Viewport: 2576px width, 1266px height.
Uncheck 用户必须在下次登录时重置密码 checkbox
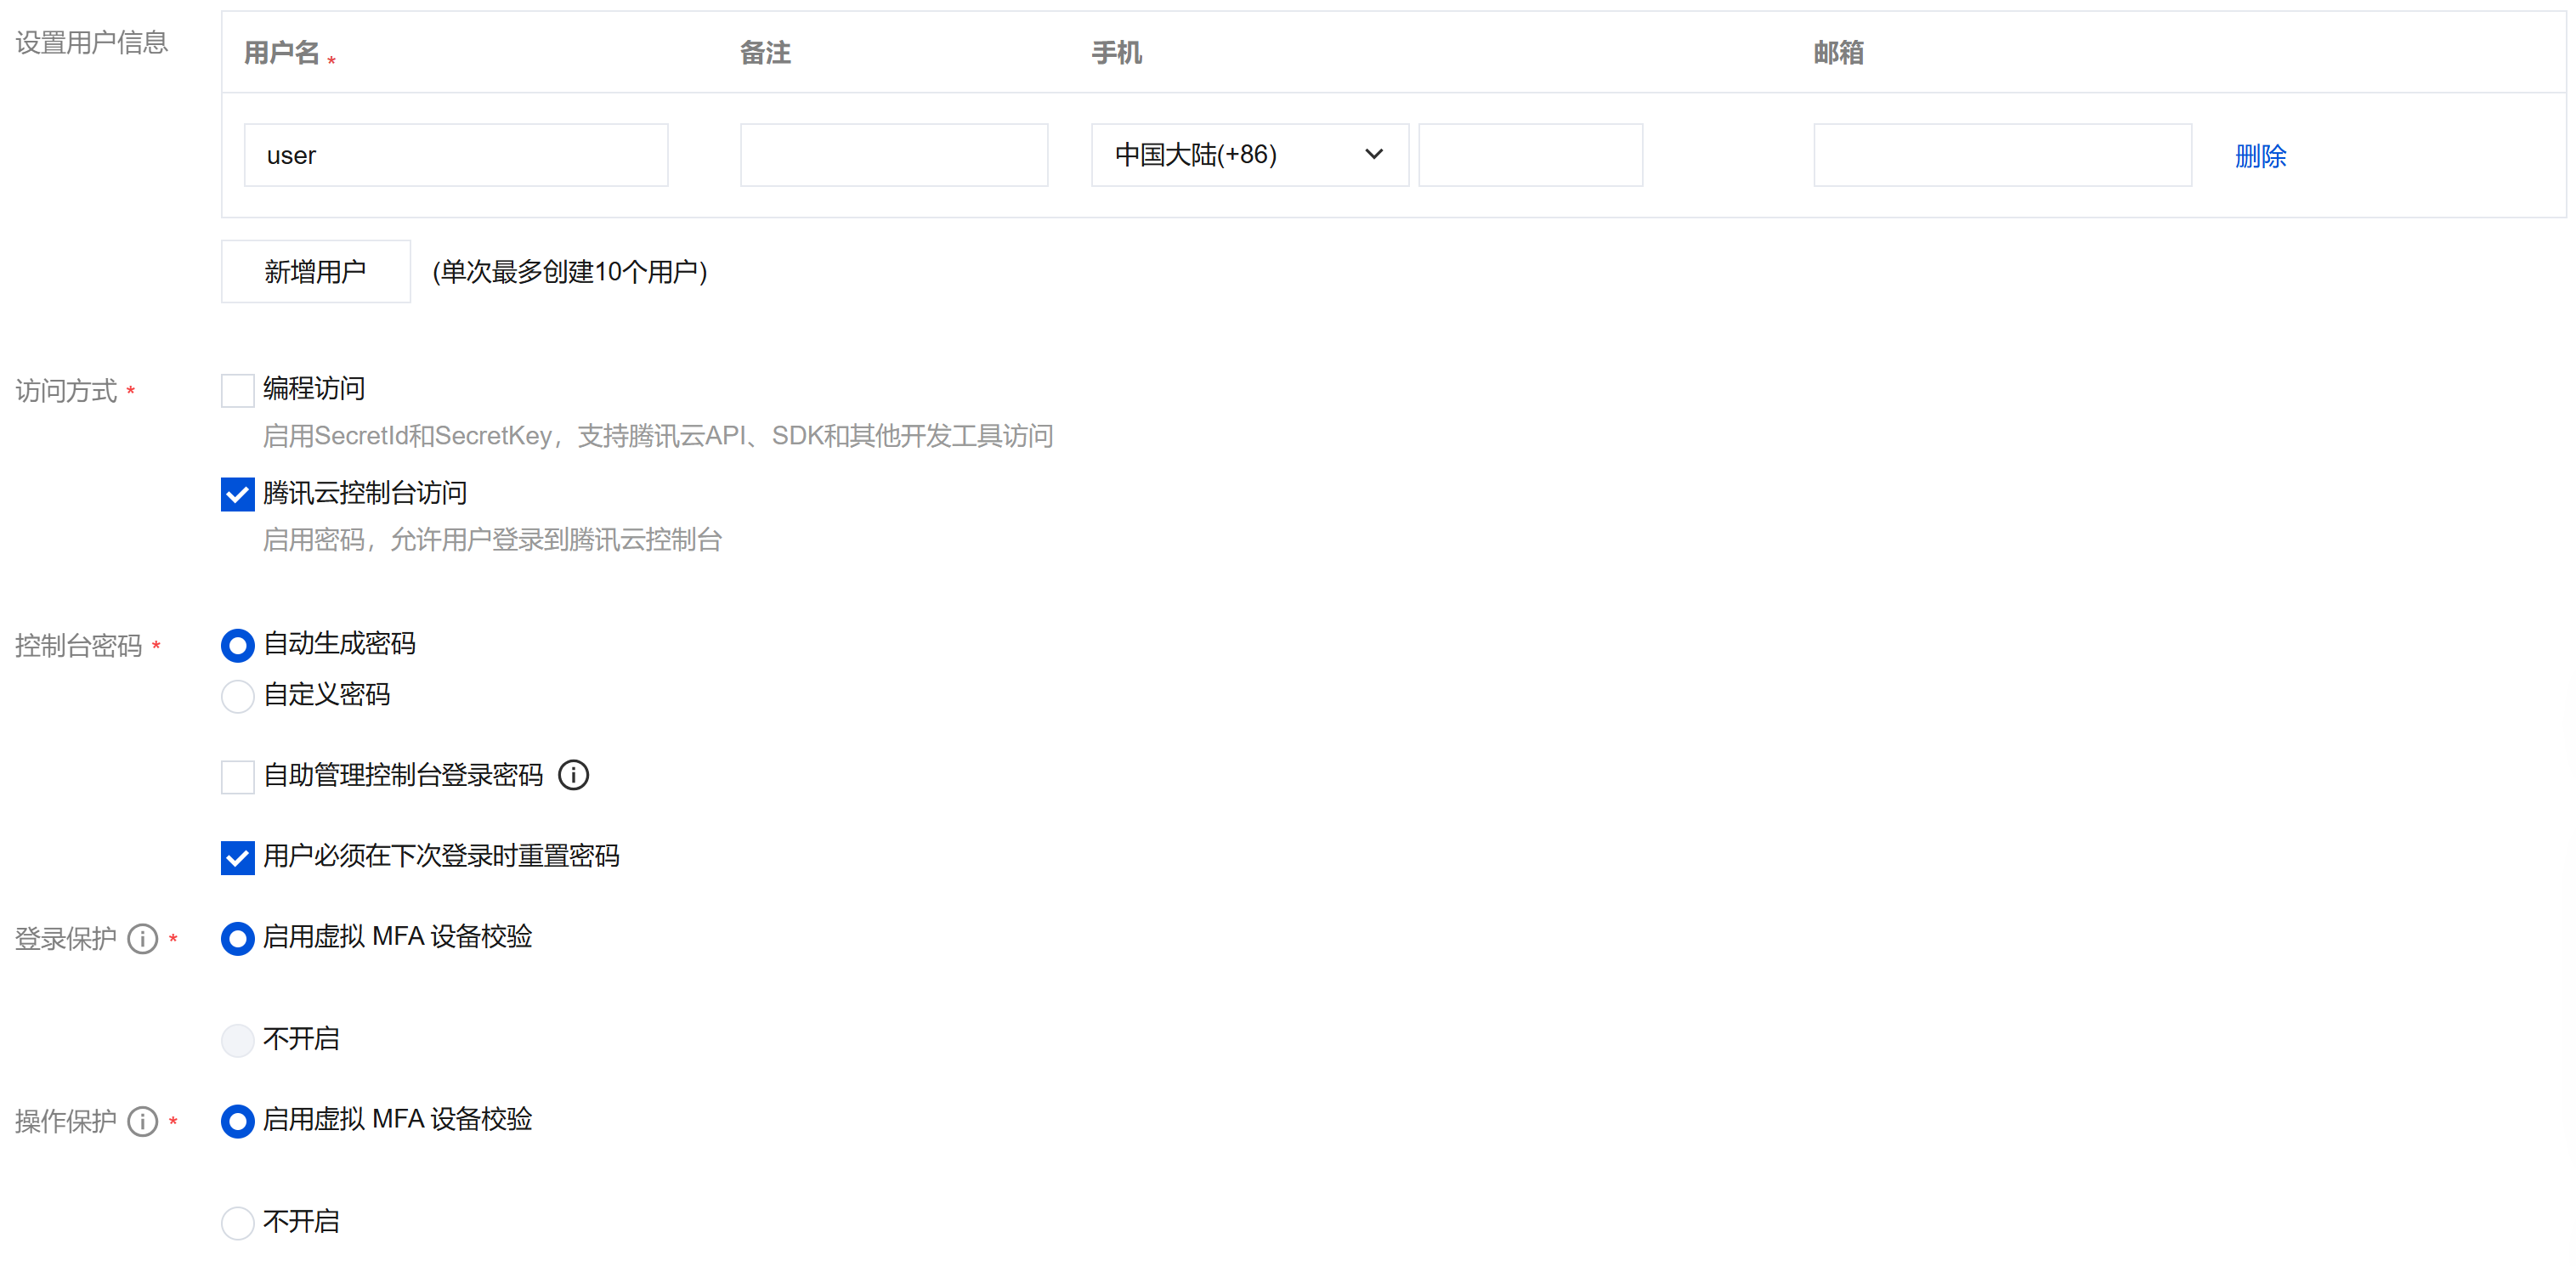coord(237,857)
